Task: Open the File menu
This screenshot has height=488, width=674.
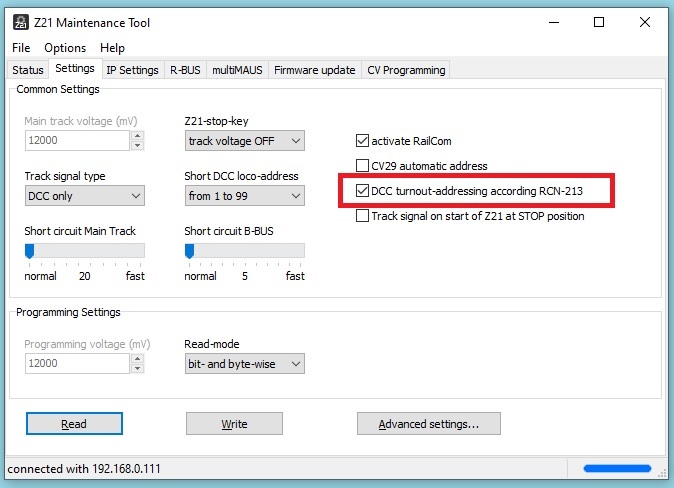Action: click(21, 48)
